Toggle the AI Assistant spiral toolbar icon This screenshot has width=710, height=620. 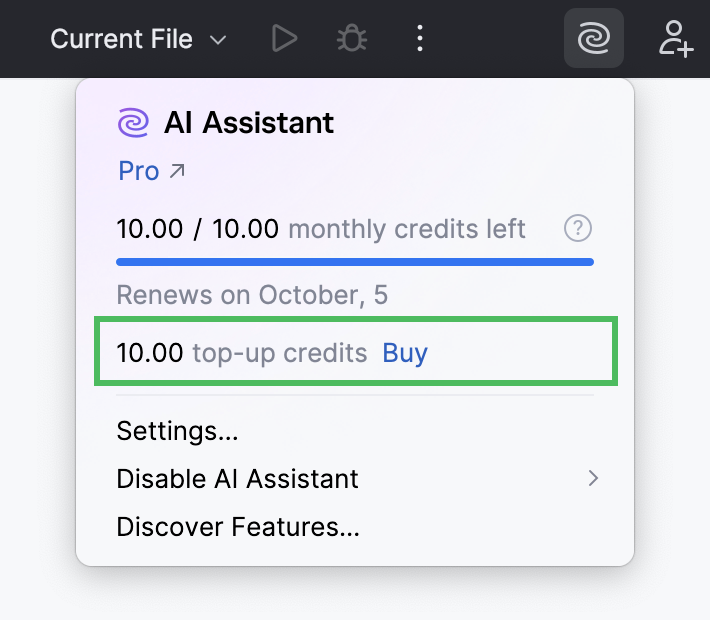tap(594, 39)
